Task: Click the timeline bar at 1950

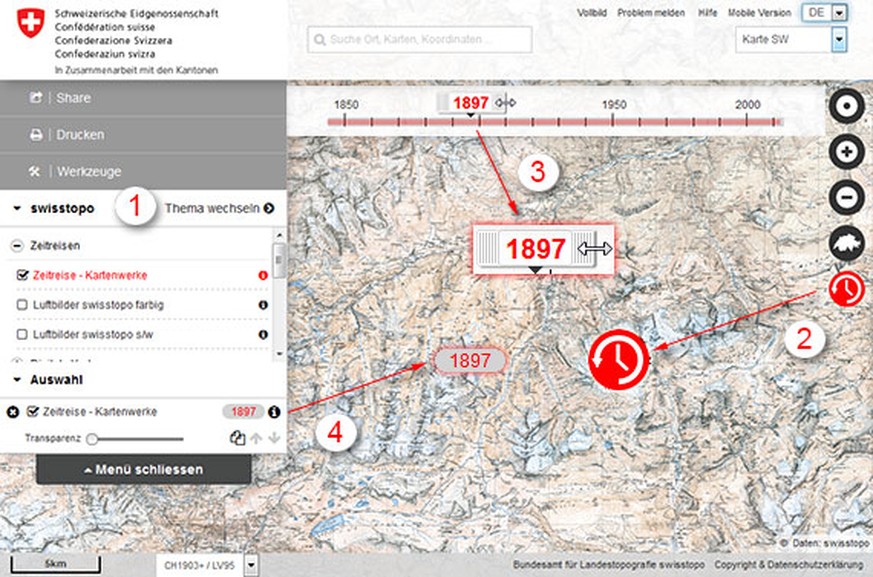Action: coord(613,121)
